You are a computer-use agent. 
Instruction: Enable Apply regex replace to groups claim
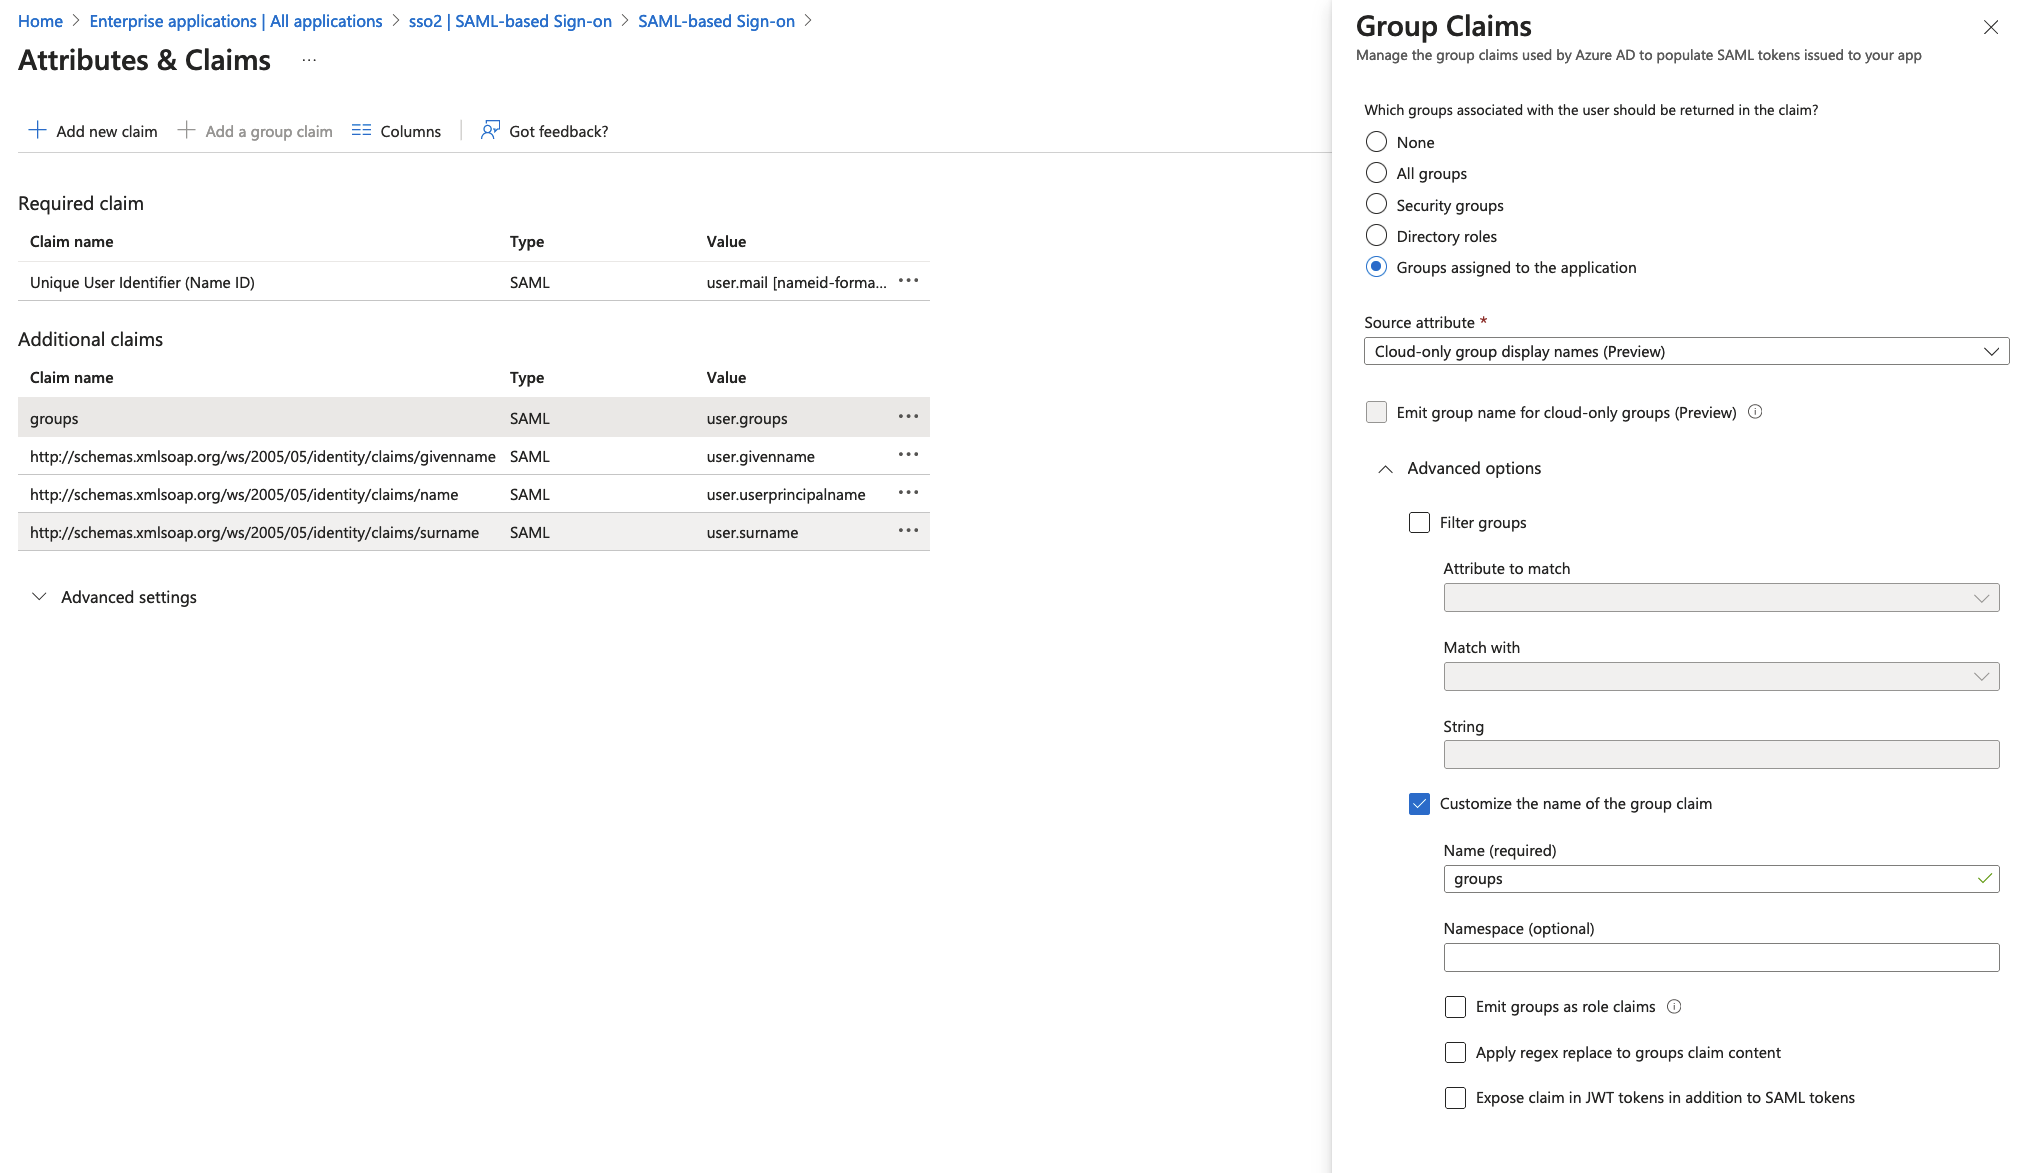(x=1454, y=1052)
